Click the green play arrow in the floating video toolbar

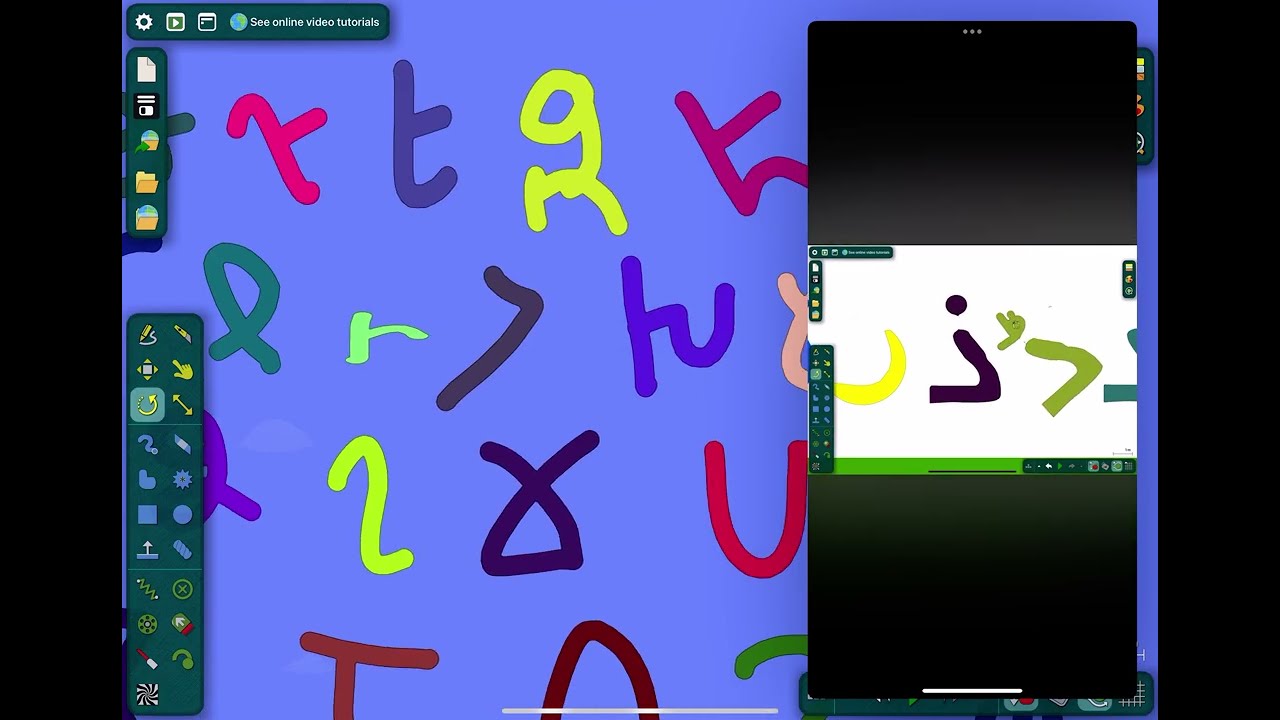(x=1060, y=466)
